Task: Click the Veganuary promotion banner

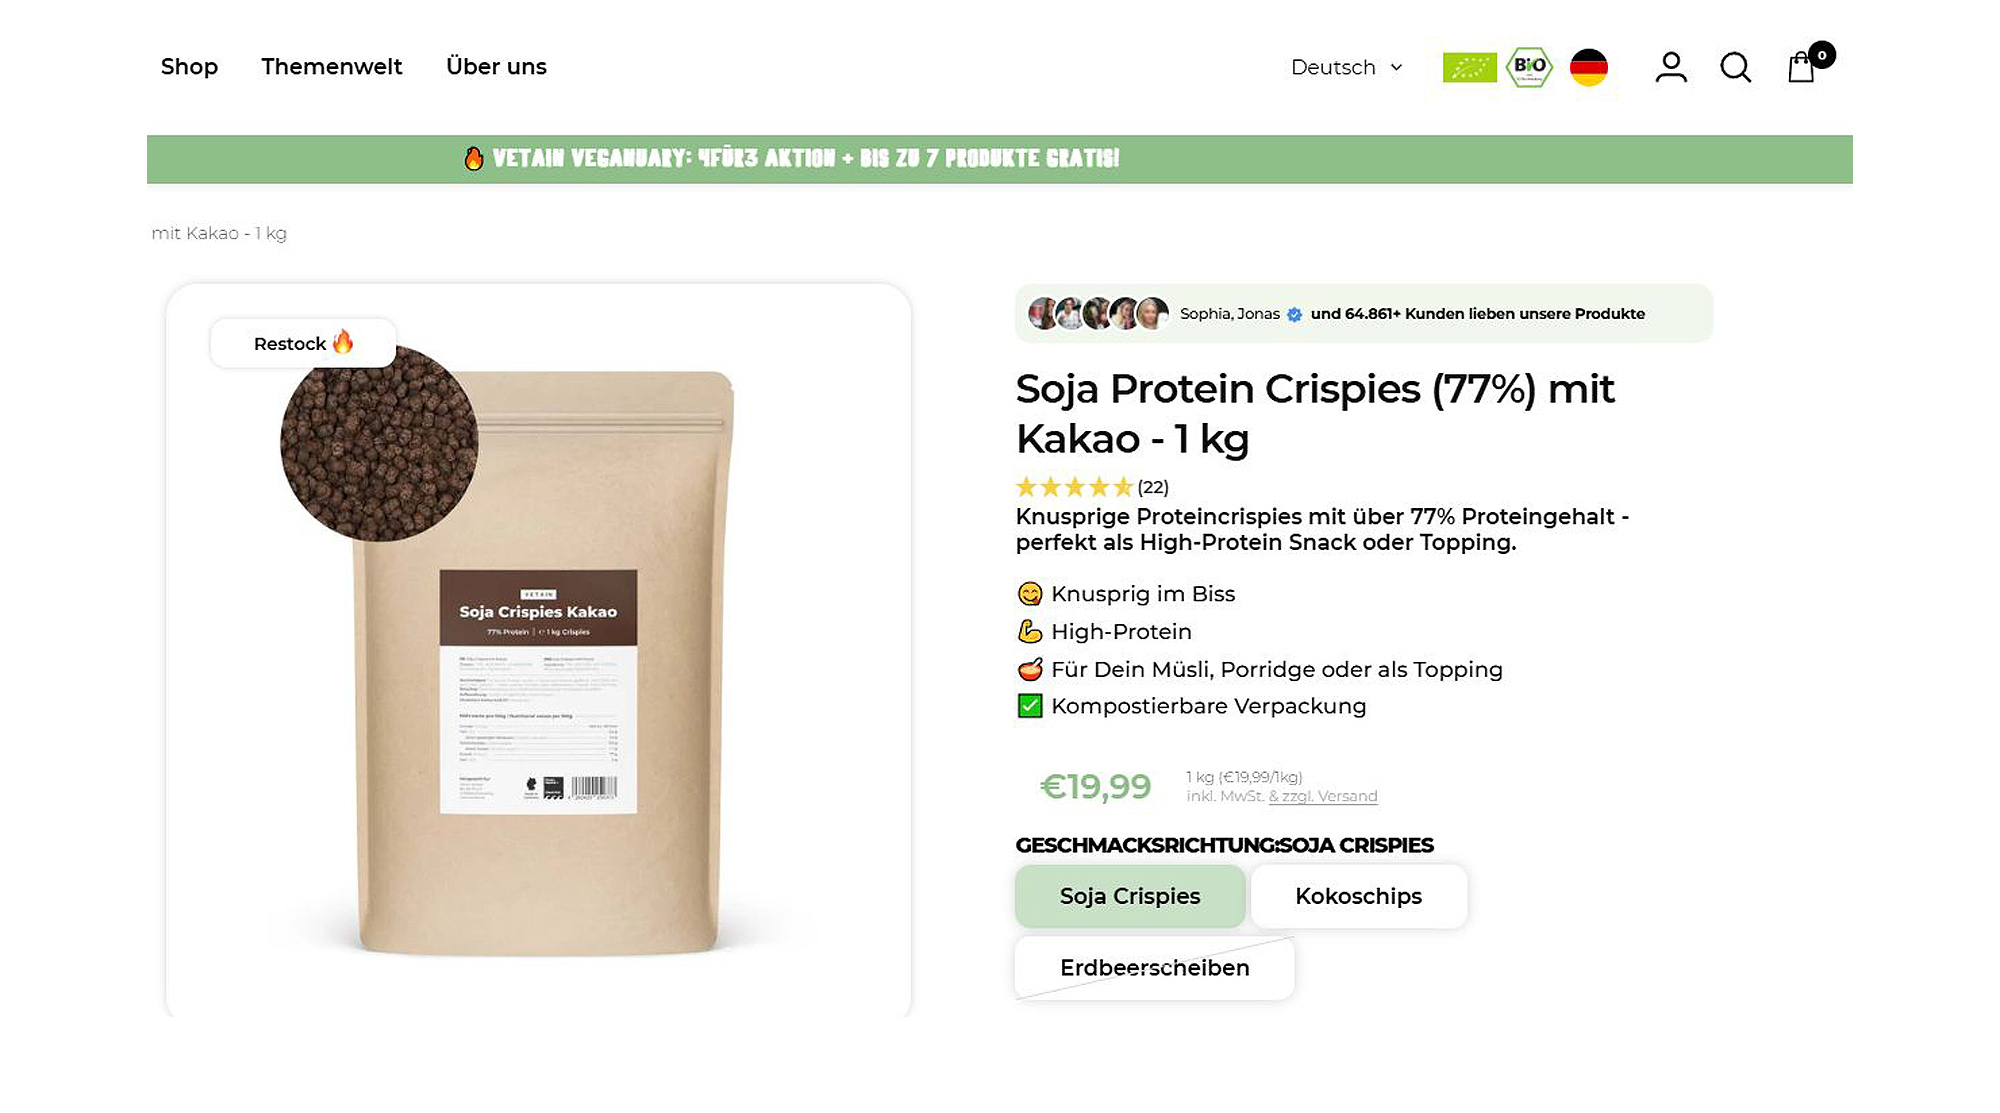Action: coord(1000,159)
